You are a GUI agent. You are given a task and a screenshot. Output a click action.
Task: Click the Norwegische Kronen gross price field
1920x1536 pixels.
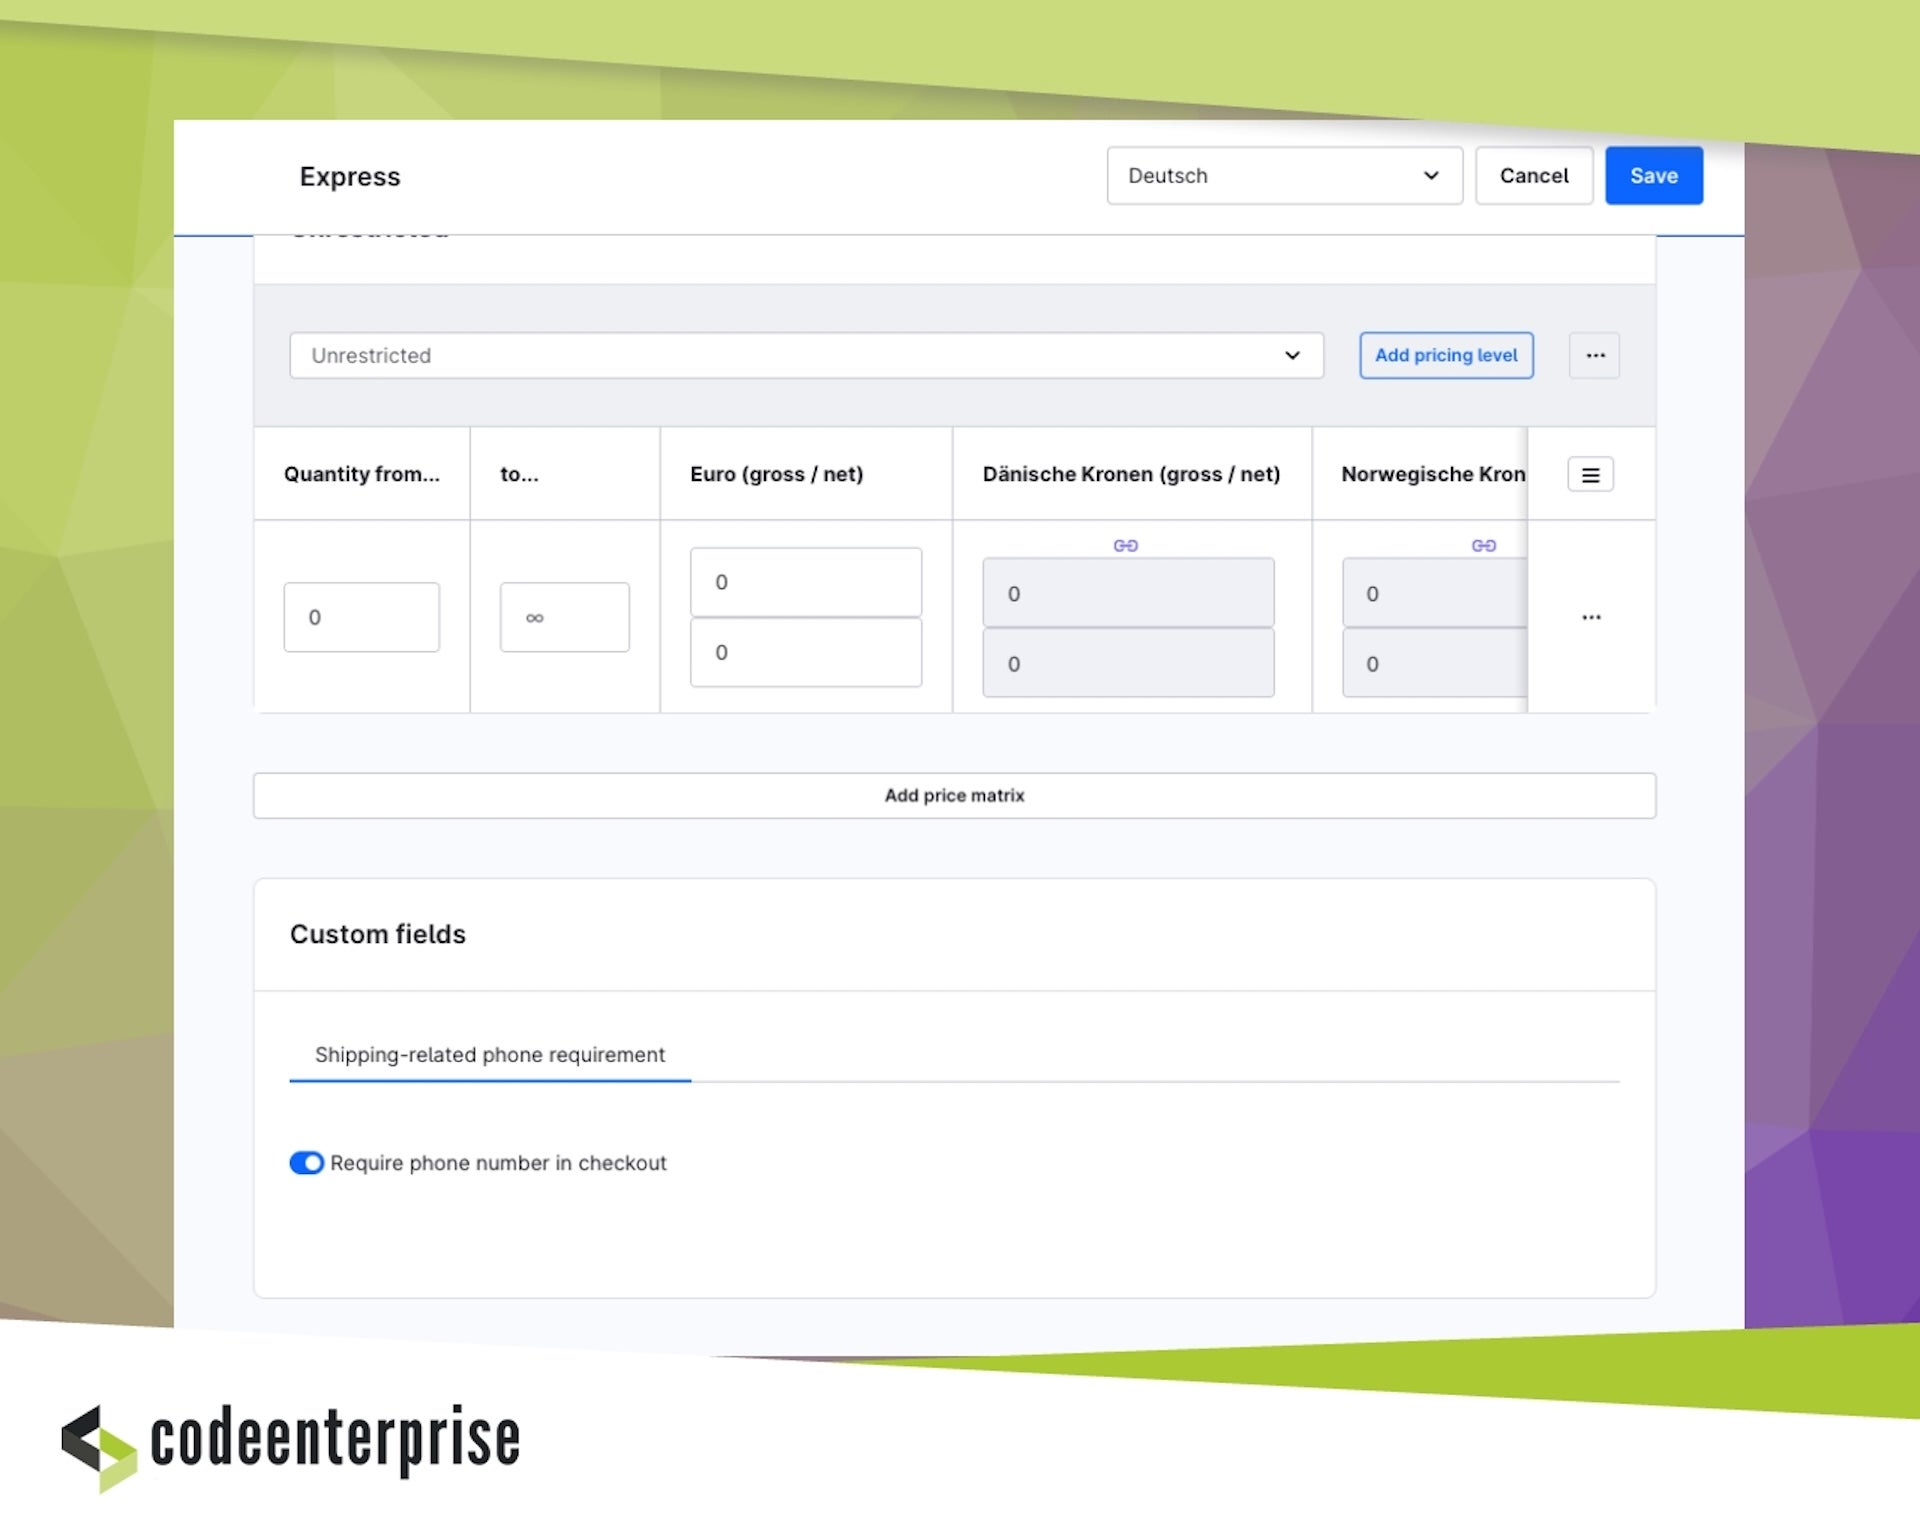[x=1434, y=593]
